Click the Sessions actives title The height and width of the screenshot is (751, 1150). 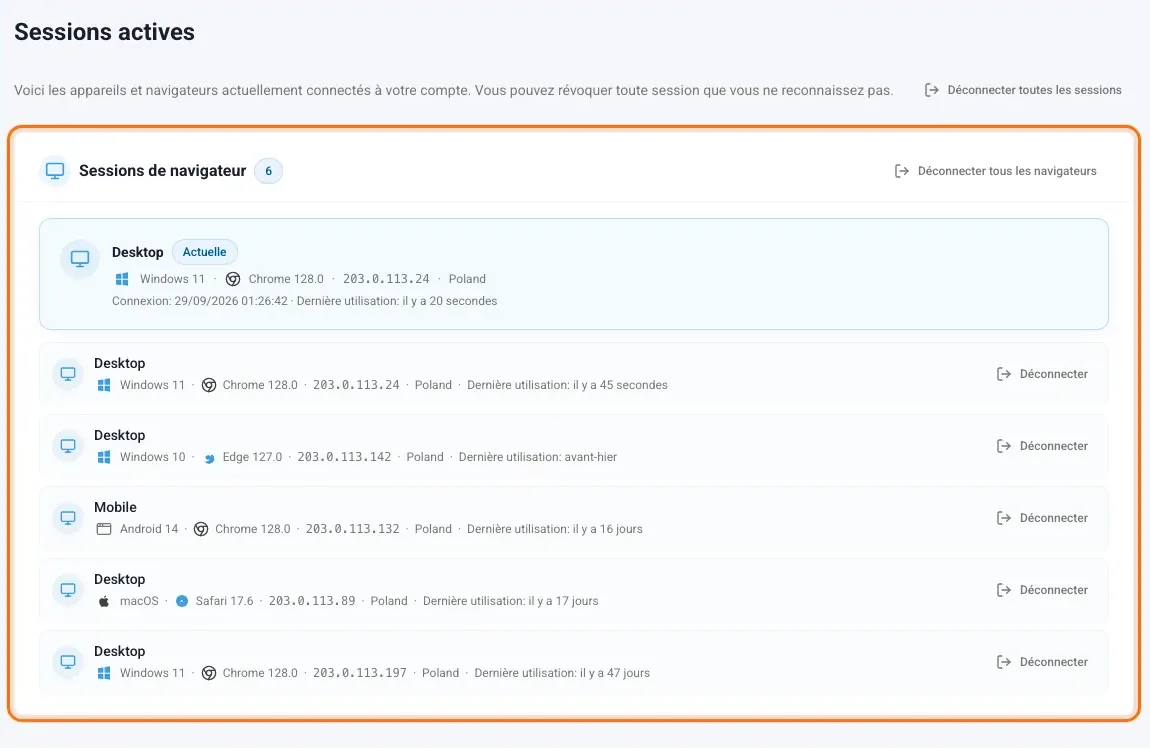tap(105, 32)
